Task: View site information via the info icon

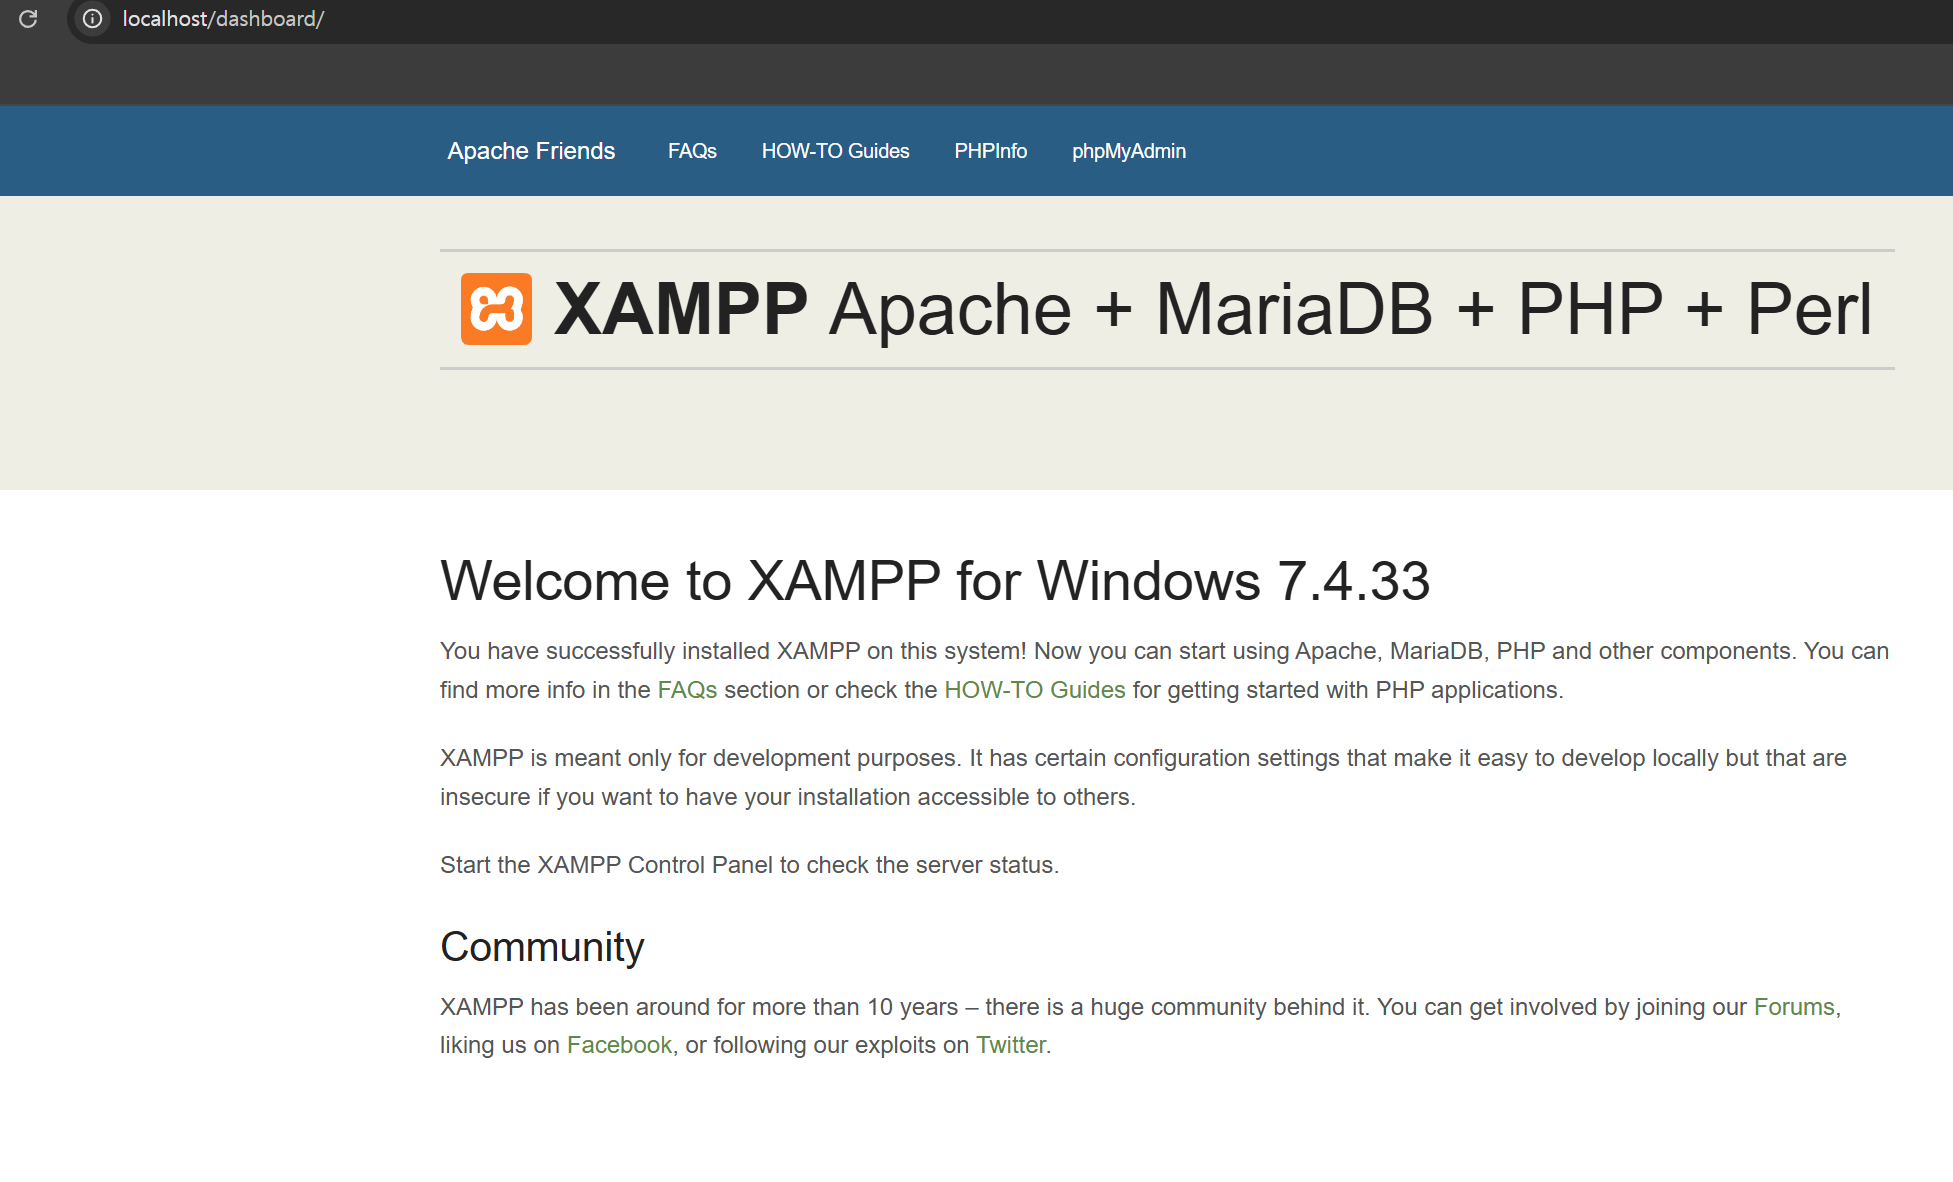Action: [x=92, y=19]
